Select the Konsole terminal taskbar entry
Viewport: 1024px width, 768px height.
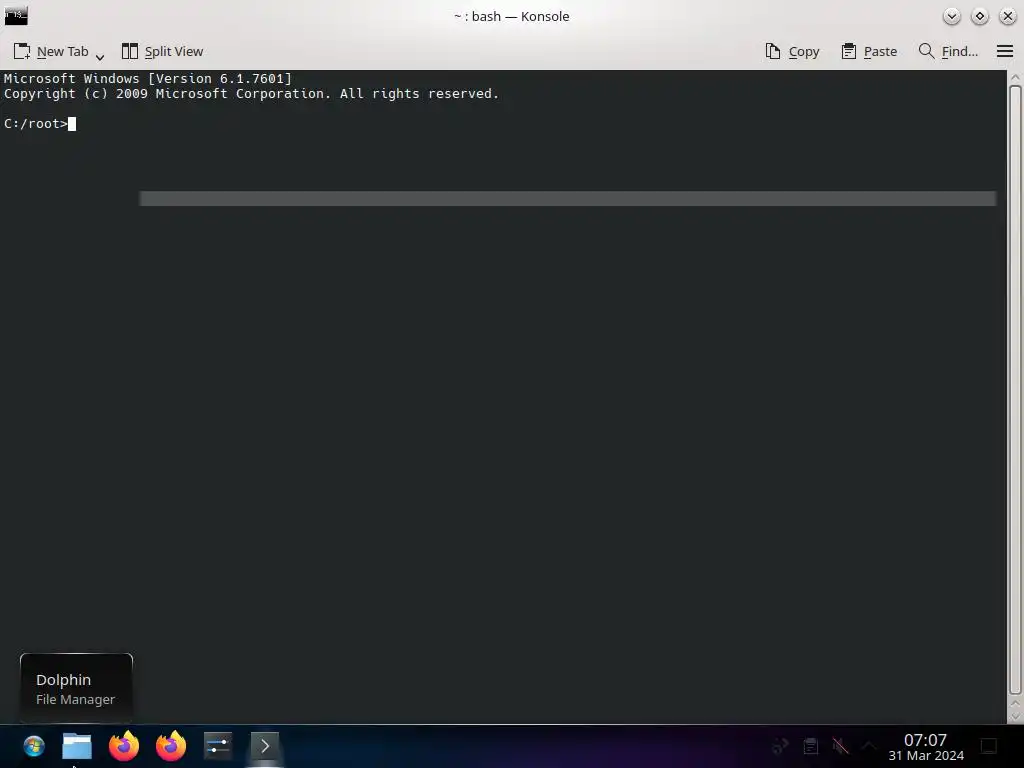point(264,746)
